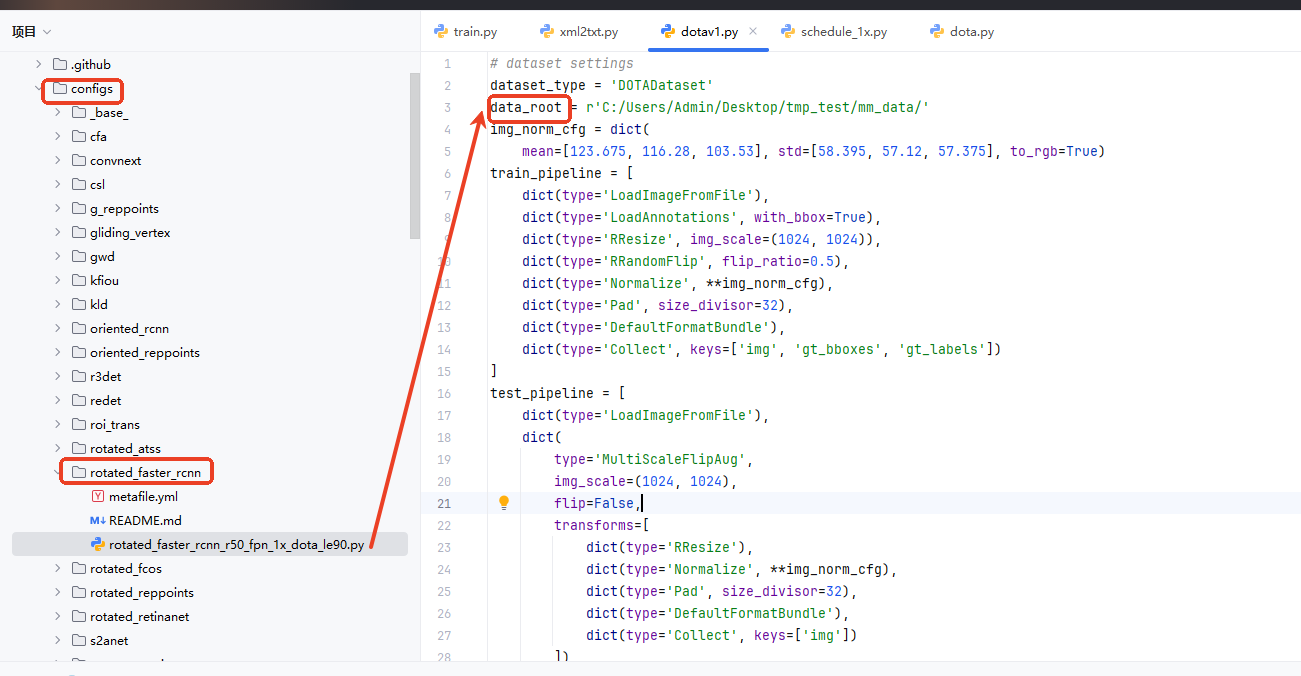Screen dimensions: 1301x676
Task: Click line number 16 in the gutter
Action: [444, 393]
